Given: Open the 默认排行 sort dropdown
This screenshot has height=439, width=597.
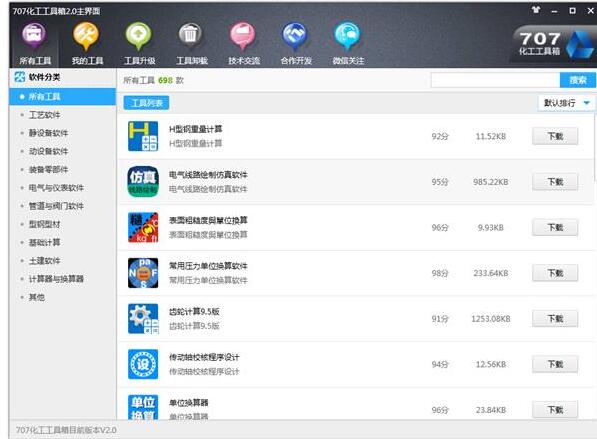Looking at the screenshot, I should (566, 103).
